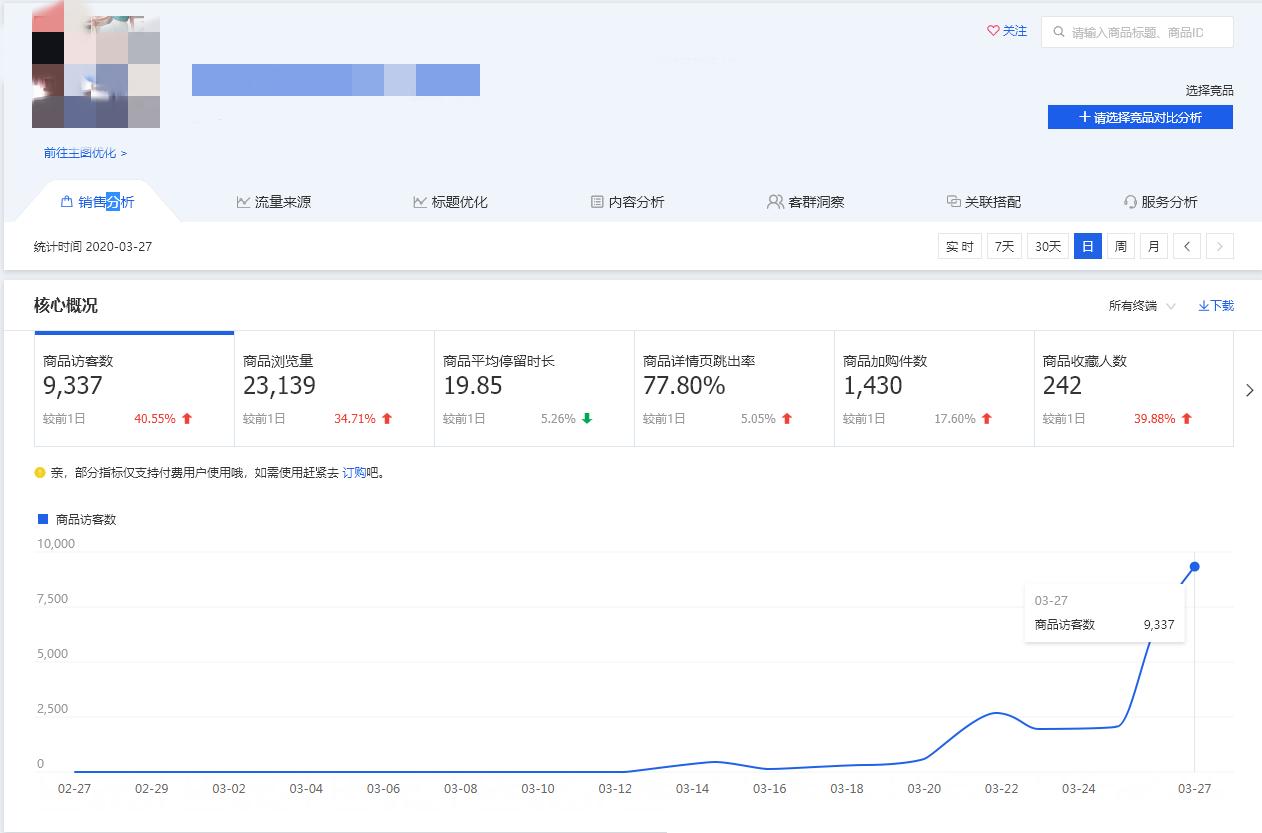Screen dimensions: 1262x833
Task: Click the 请选择竞品对比分析 comparison button
Action: [x=1140, y=117]
